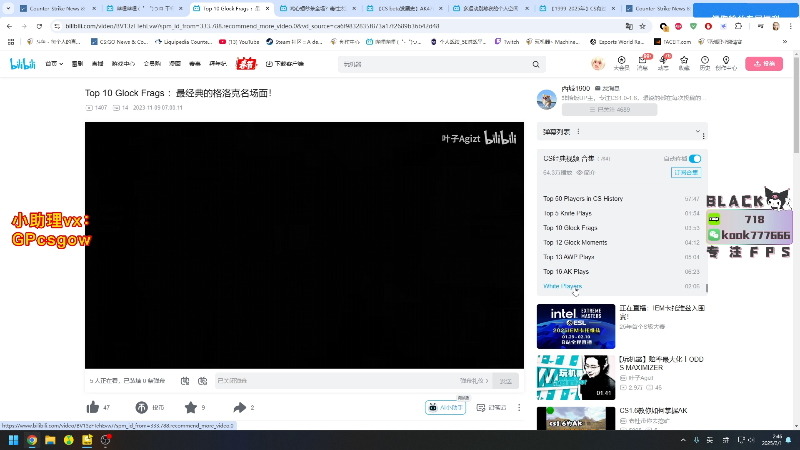800x450 pixels.
Task: Open the Chrome tab search dropdown
Action: [8, 8]
